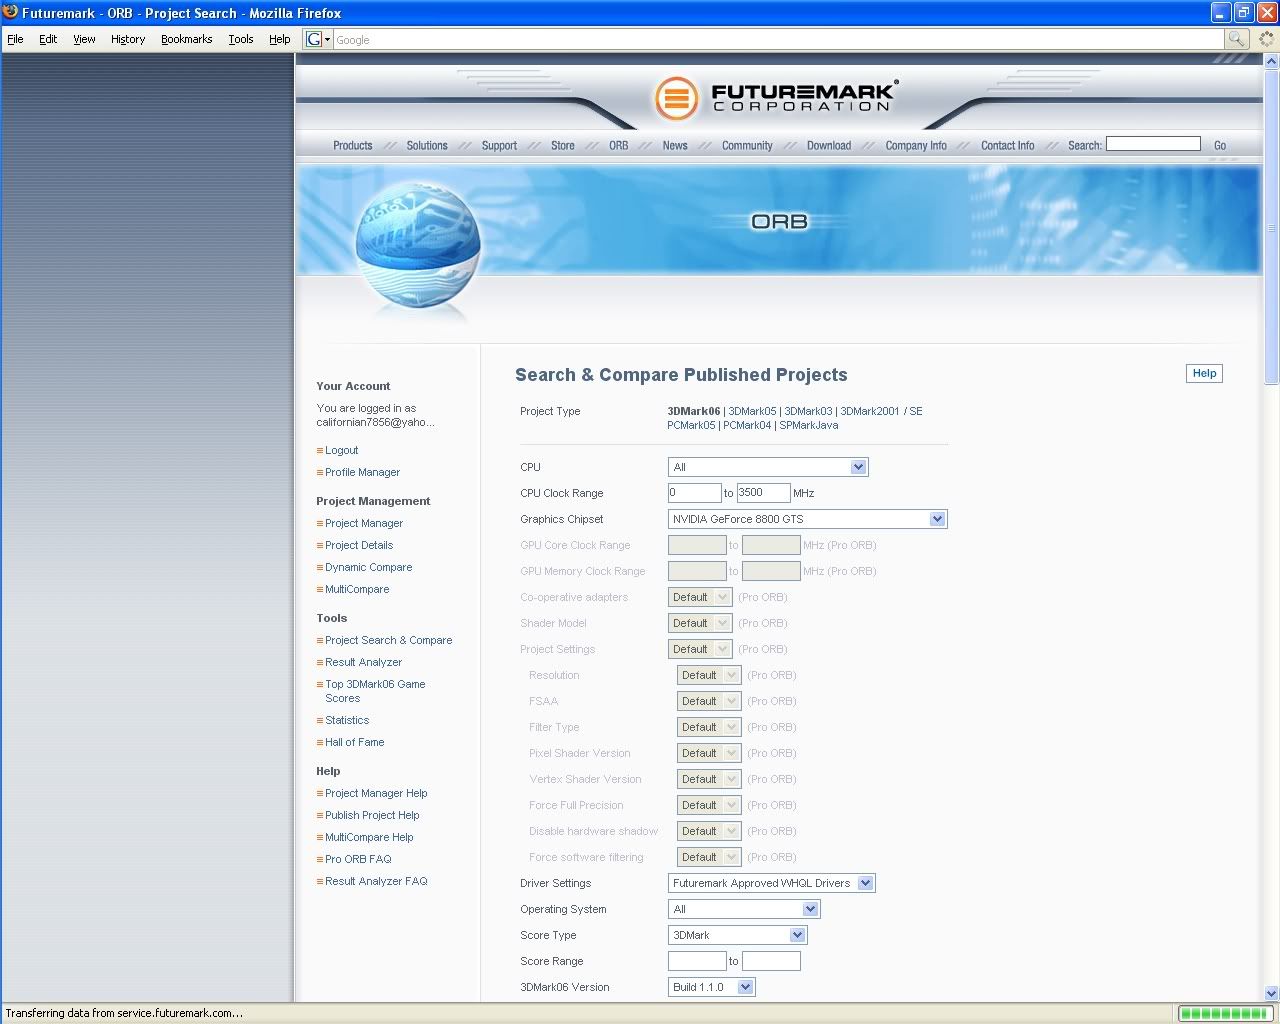This screenshot has height=1024, width=1280.
Task: Select 3DMark05 project type
Action: point(752,411)
